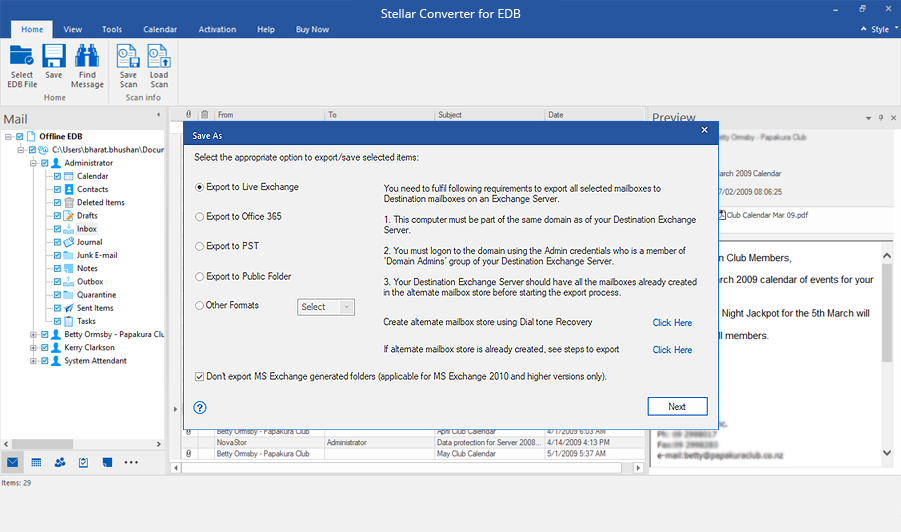Select the May Club Calendar message row
The width and height of the screenshot is (901, 532).
click(x=414, y=454)
